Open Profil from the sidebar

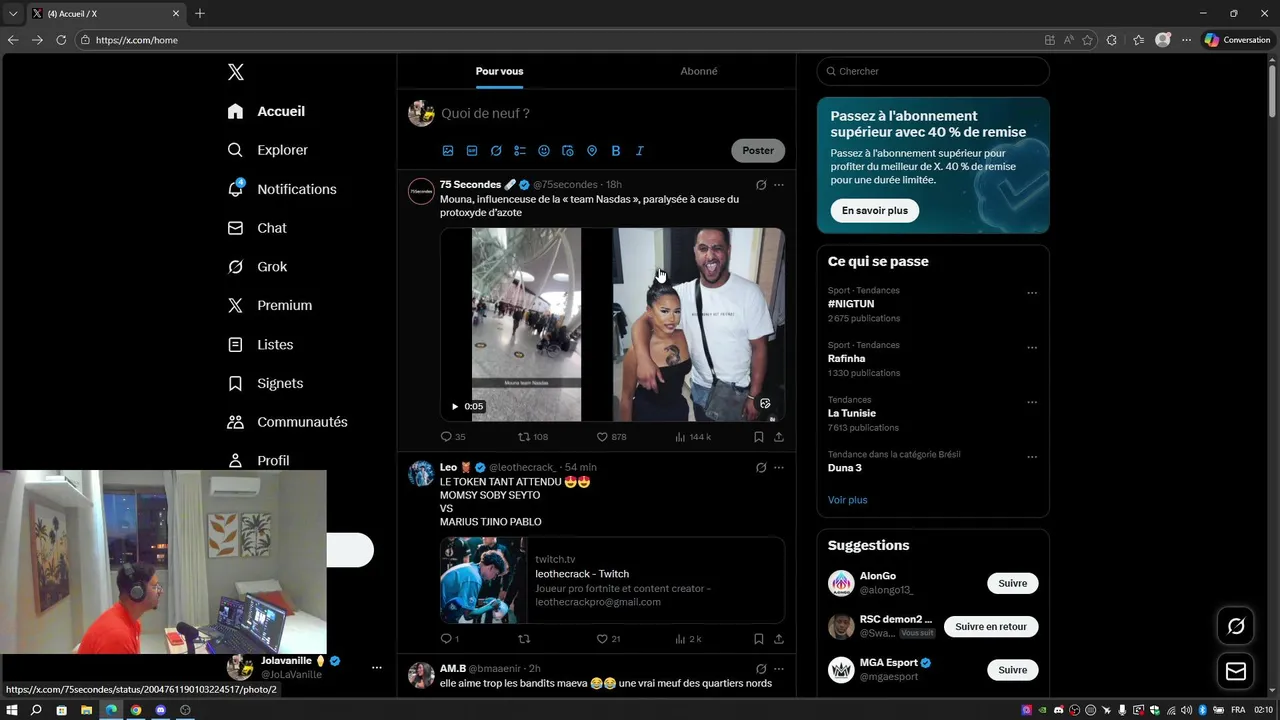(258, 460)
